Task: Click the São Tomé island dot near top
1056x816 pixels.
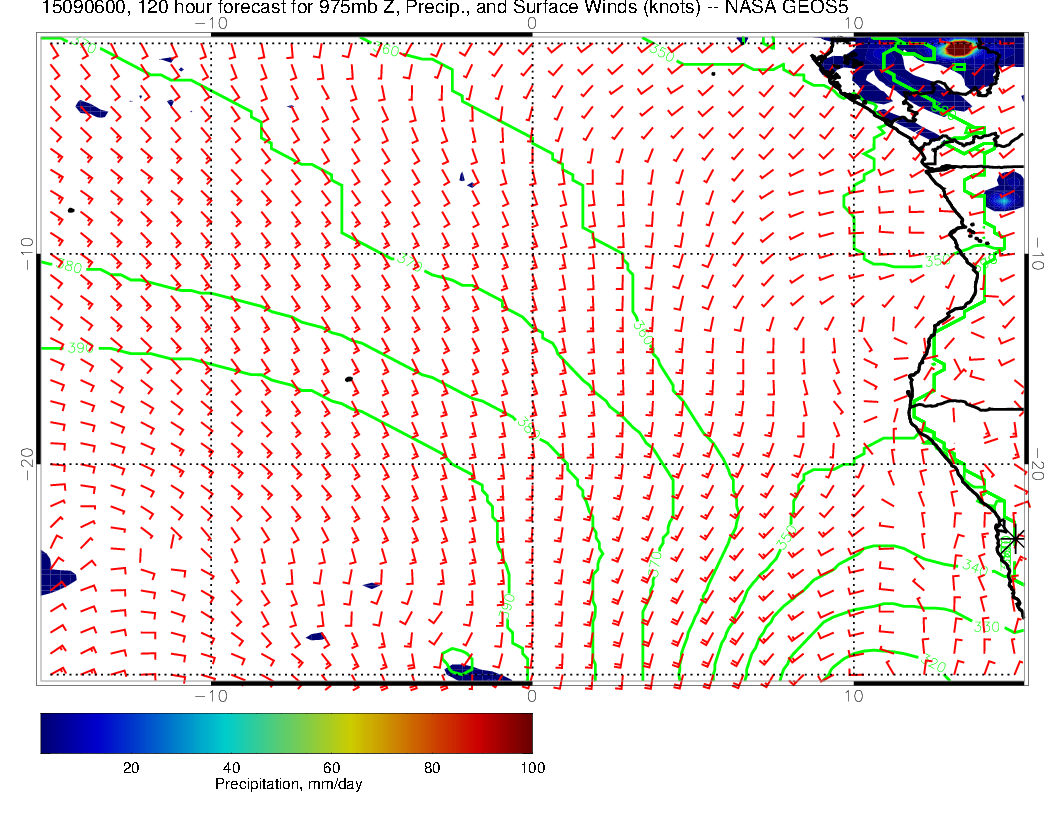Action: (713, 73)
